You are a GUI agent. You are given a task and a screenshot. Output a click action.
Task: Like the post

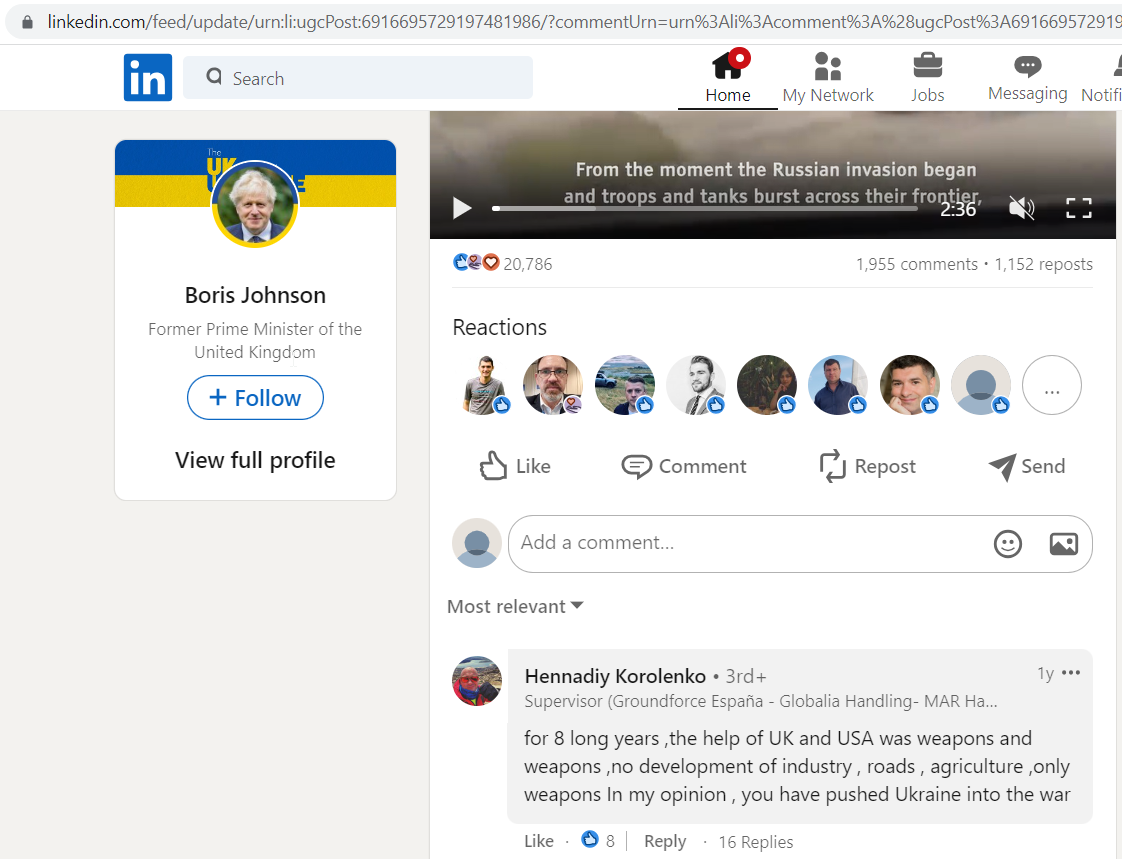click(x=514, y=466)
